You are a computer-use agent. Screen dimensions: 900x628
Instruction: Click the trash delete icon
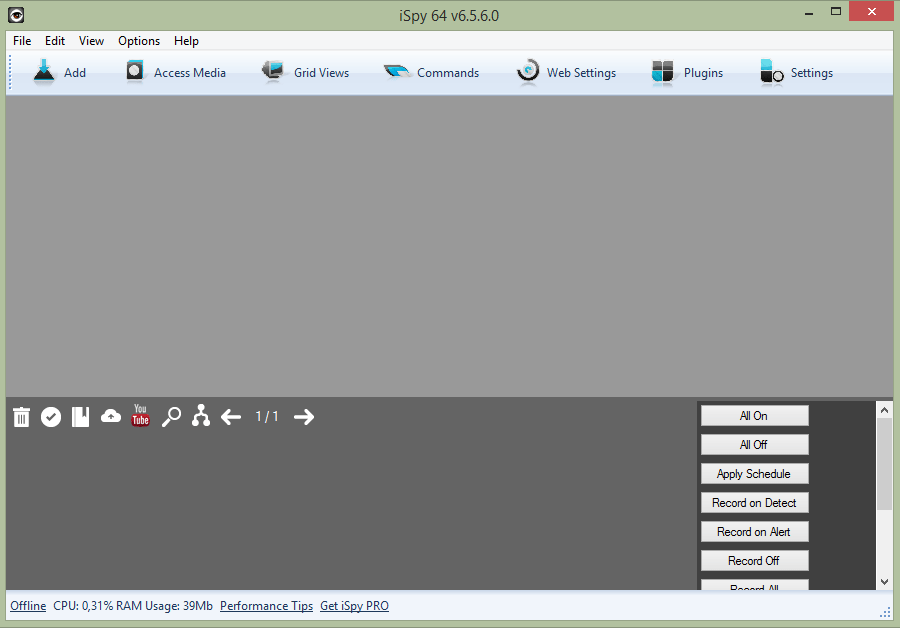(x=21, y=417)
